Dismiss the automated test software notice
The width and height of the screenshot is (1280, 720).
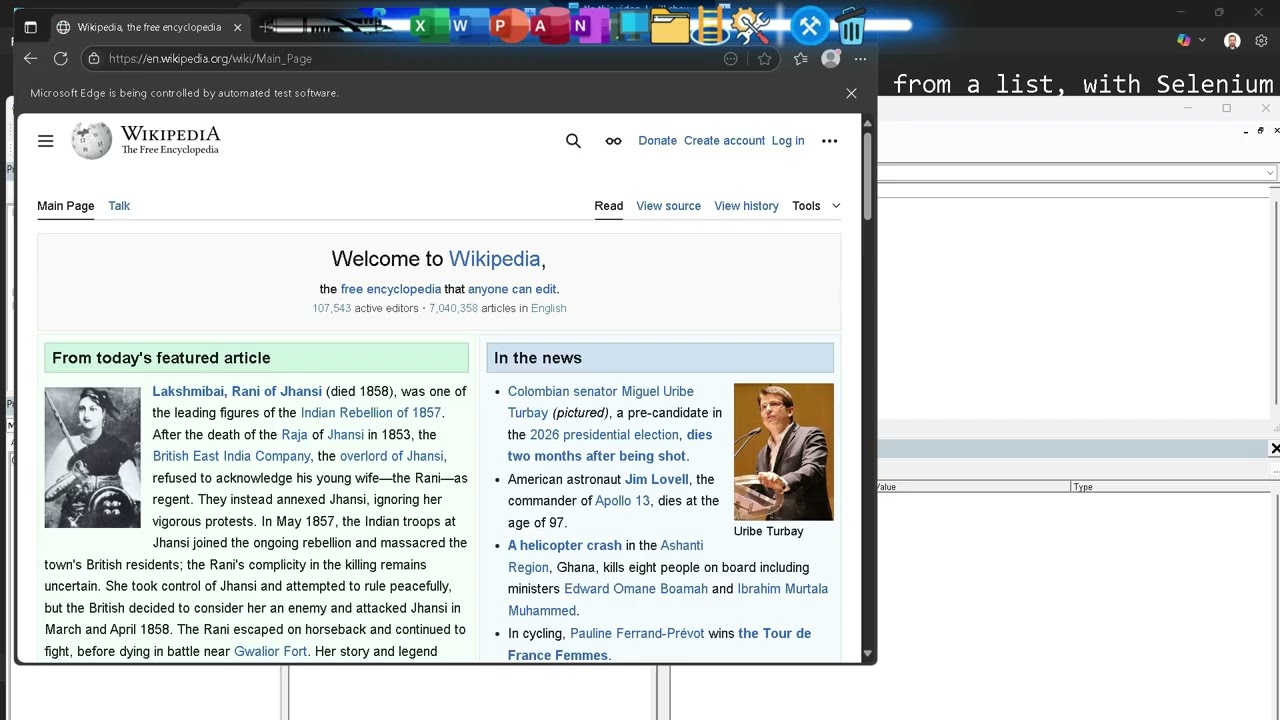click(851, 93)
